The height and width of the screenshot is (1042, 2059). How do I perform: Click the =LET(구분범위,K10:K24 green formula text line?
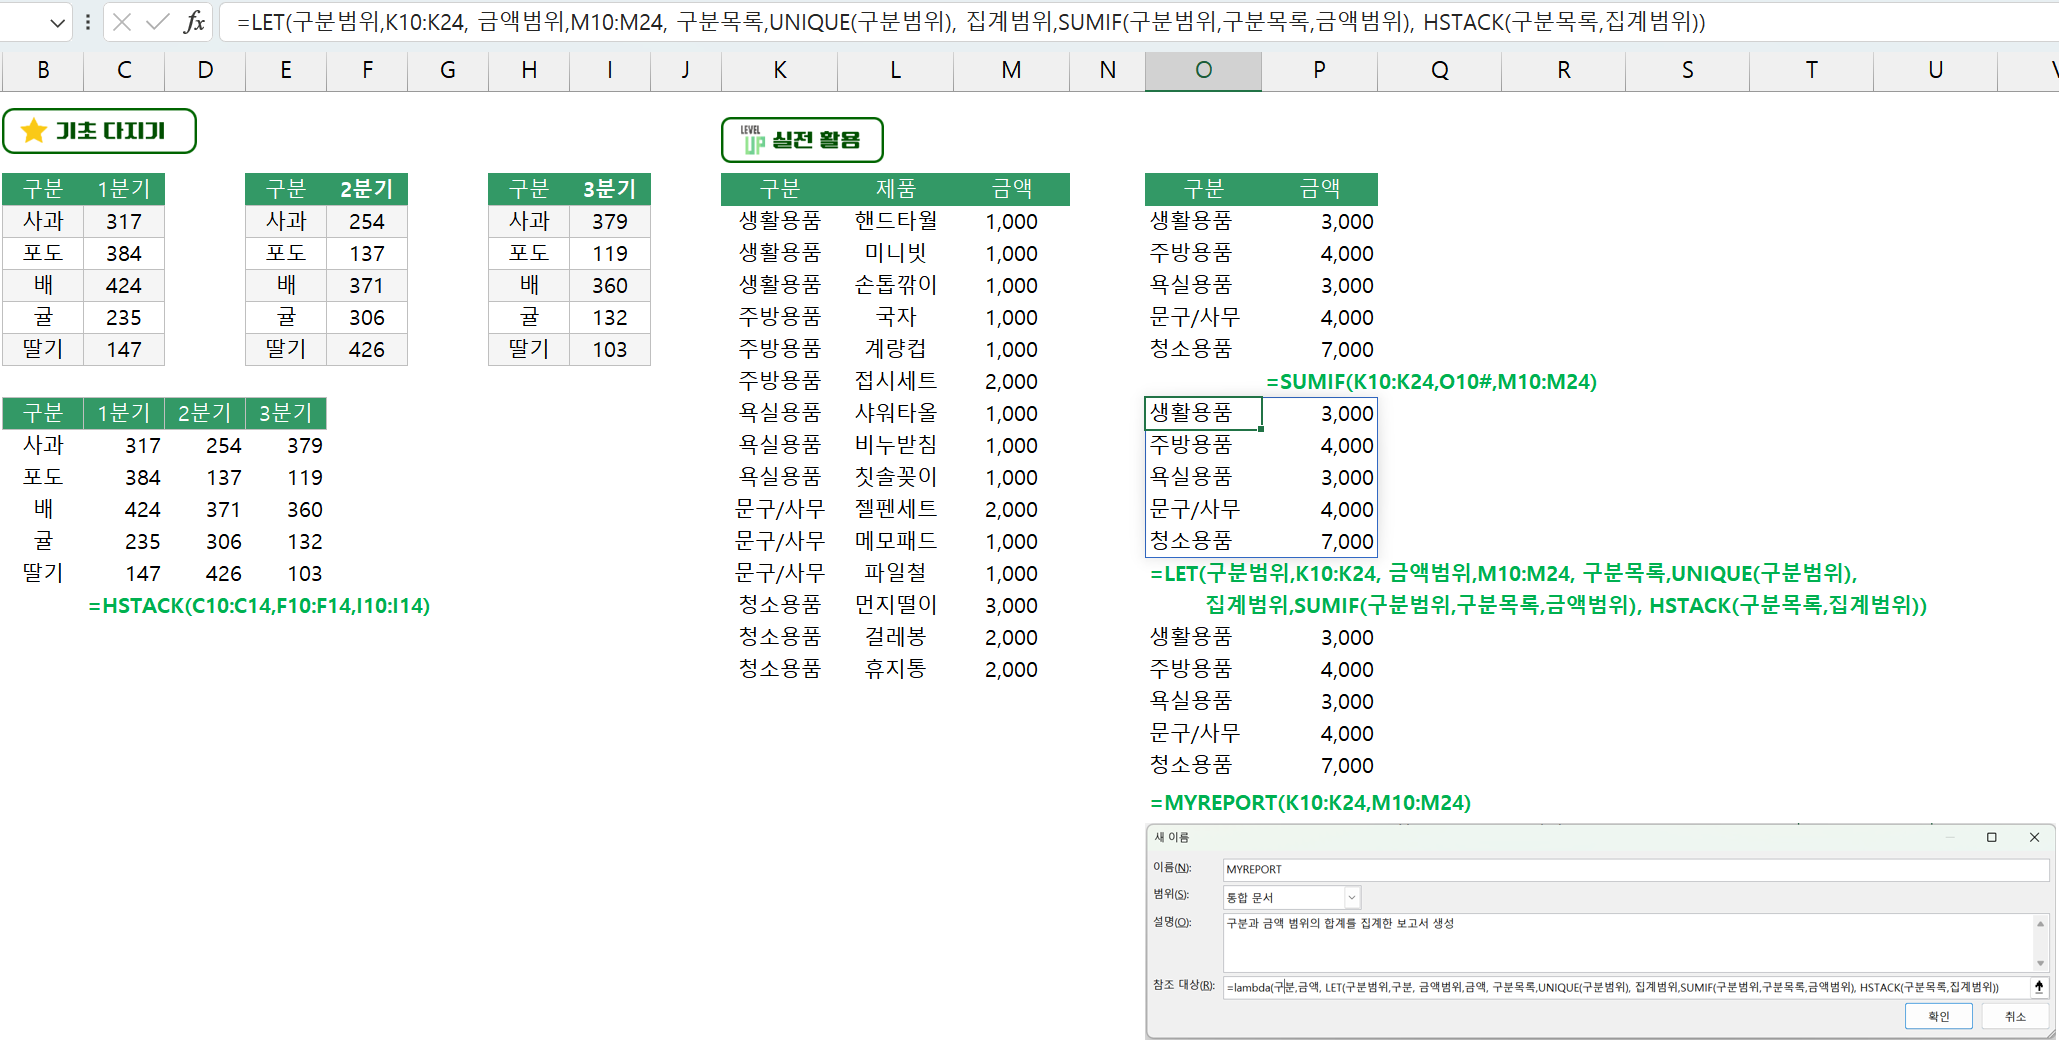click(1504, 574)
